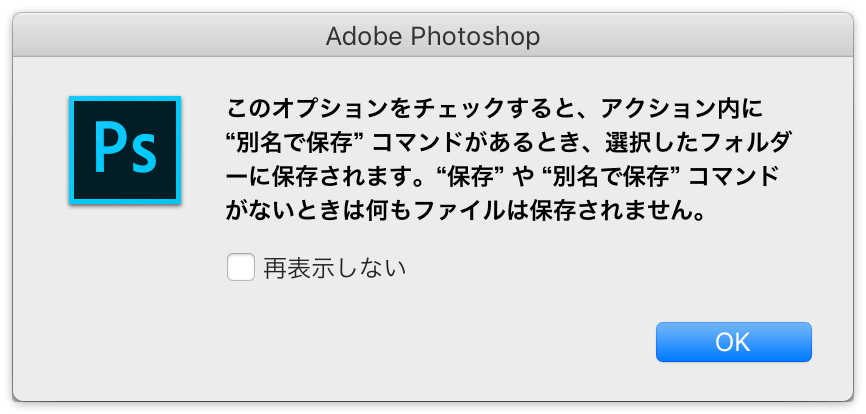Click the message line starting with このオプション
This screenshot has height=414, width=866.
[494, 109]
